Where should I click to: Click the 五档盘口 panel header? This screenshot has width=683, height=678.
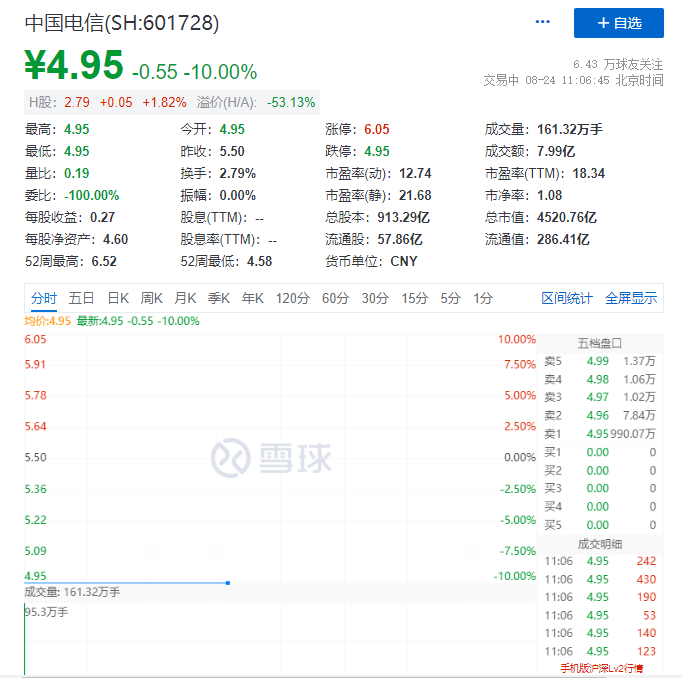pos(600,344)
